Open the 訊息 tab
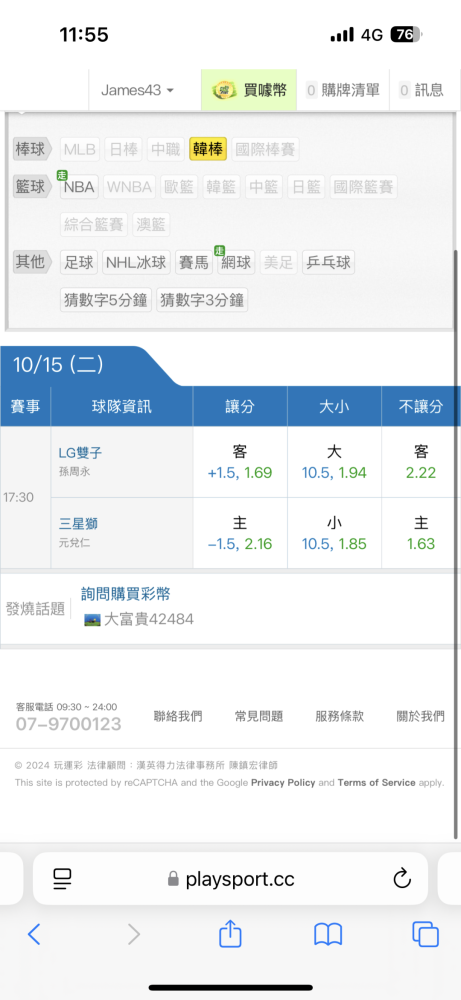This screenshot has width=461, height=1000. point(421,90)
